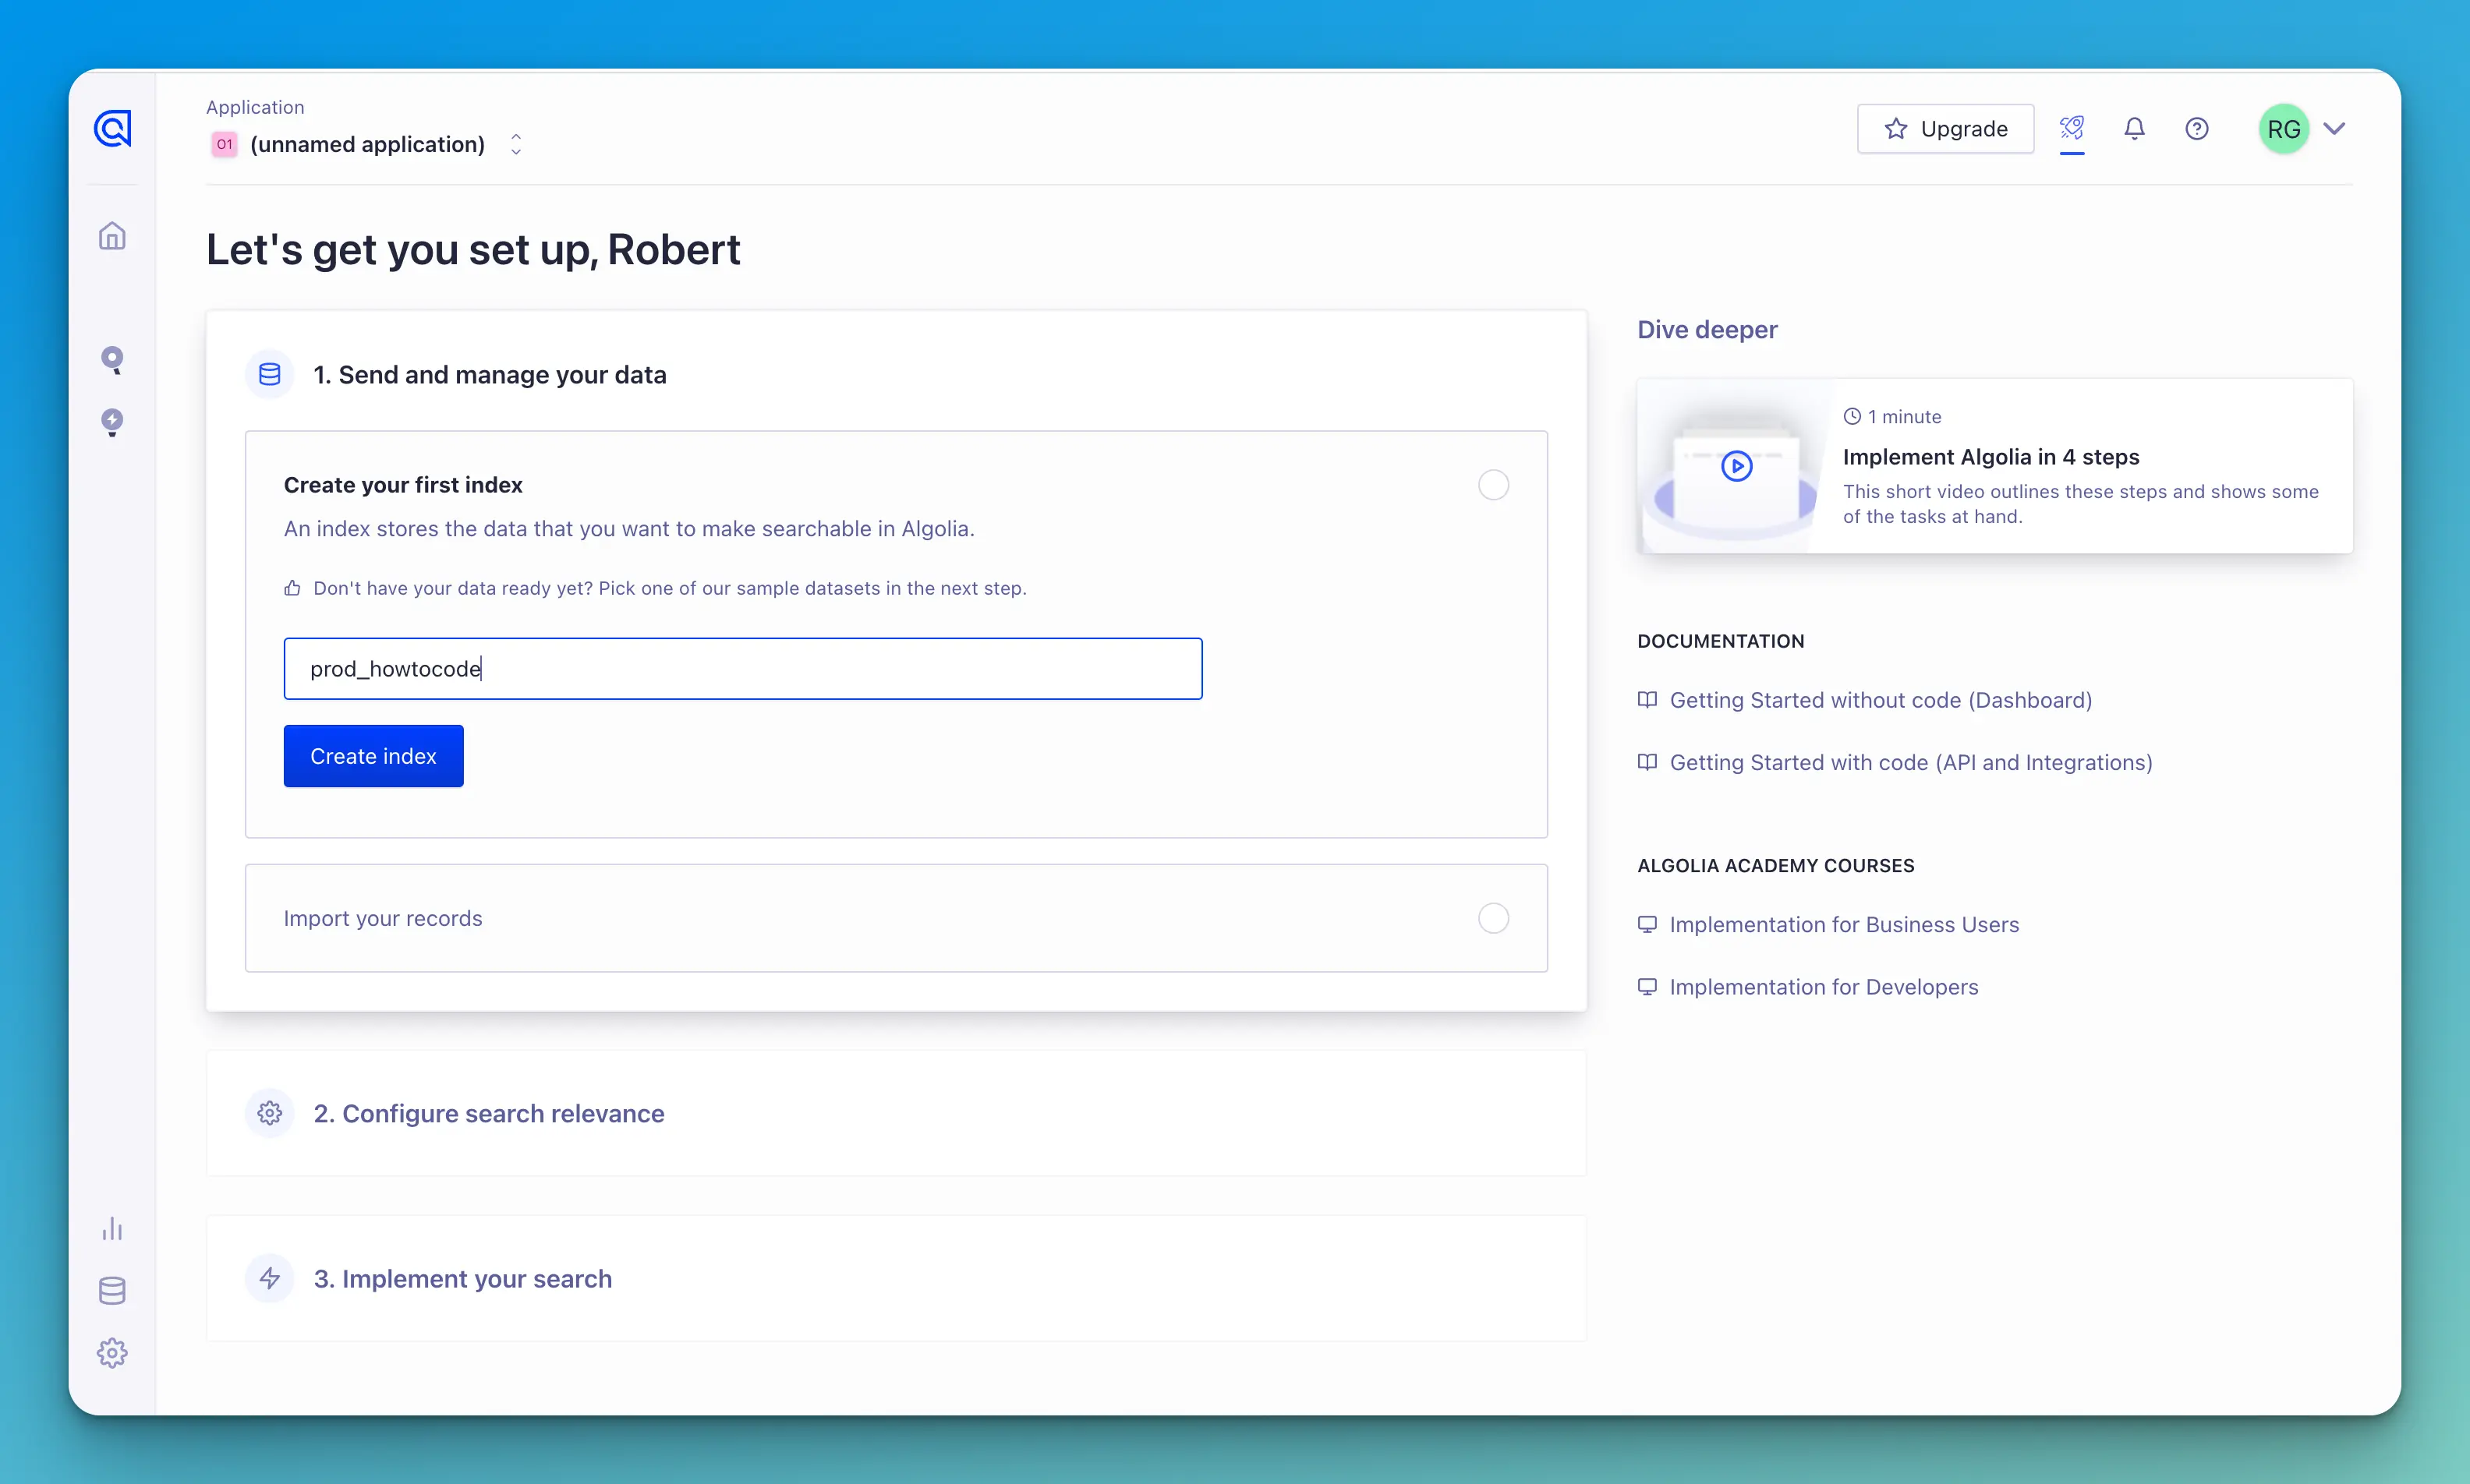Click the 01 application badge
The width and height of the screenshot is (2470, 1484).
click(225, 144)
